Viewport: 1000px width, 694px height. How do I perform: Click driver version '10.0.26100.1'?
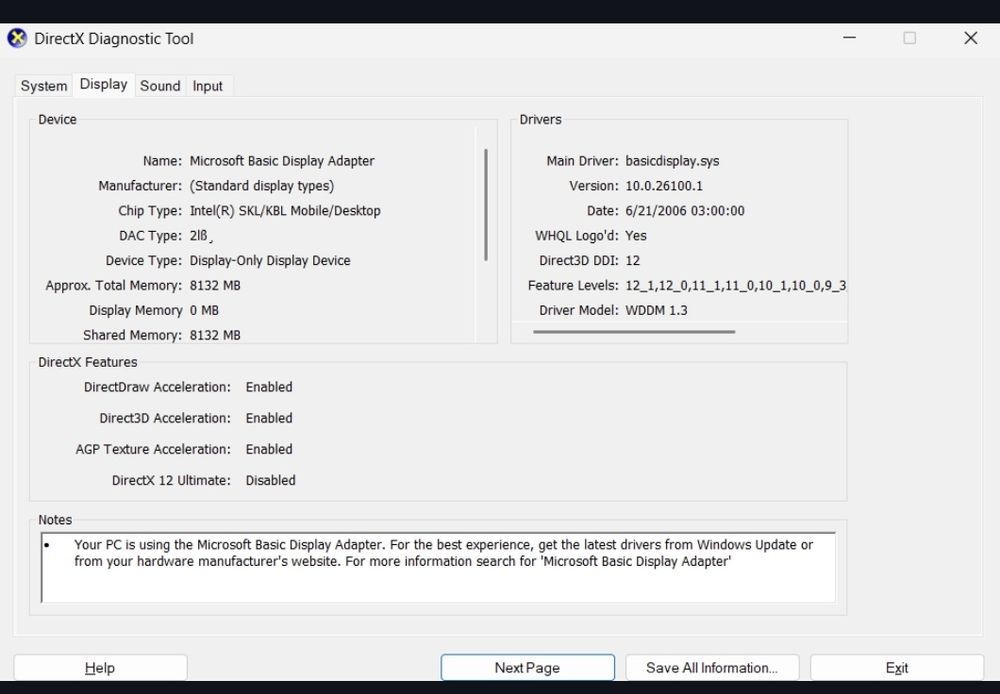[x=664, y=186]
